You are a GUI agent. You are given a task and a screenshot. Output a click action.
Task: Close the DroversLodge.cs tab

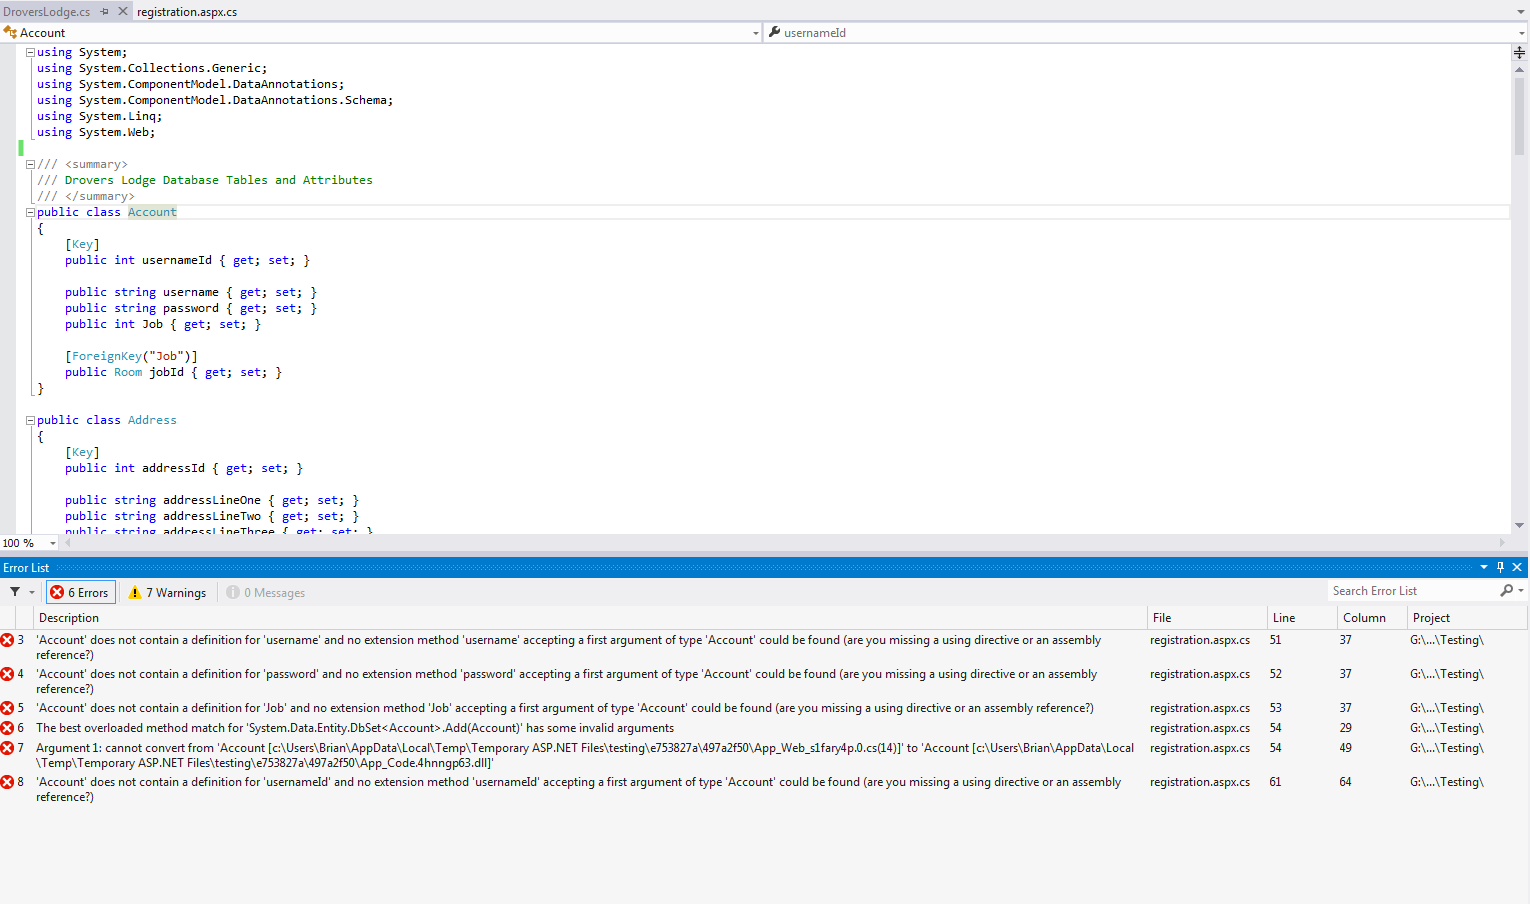tap(123, 12)
